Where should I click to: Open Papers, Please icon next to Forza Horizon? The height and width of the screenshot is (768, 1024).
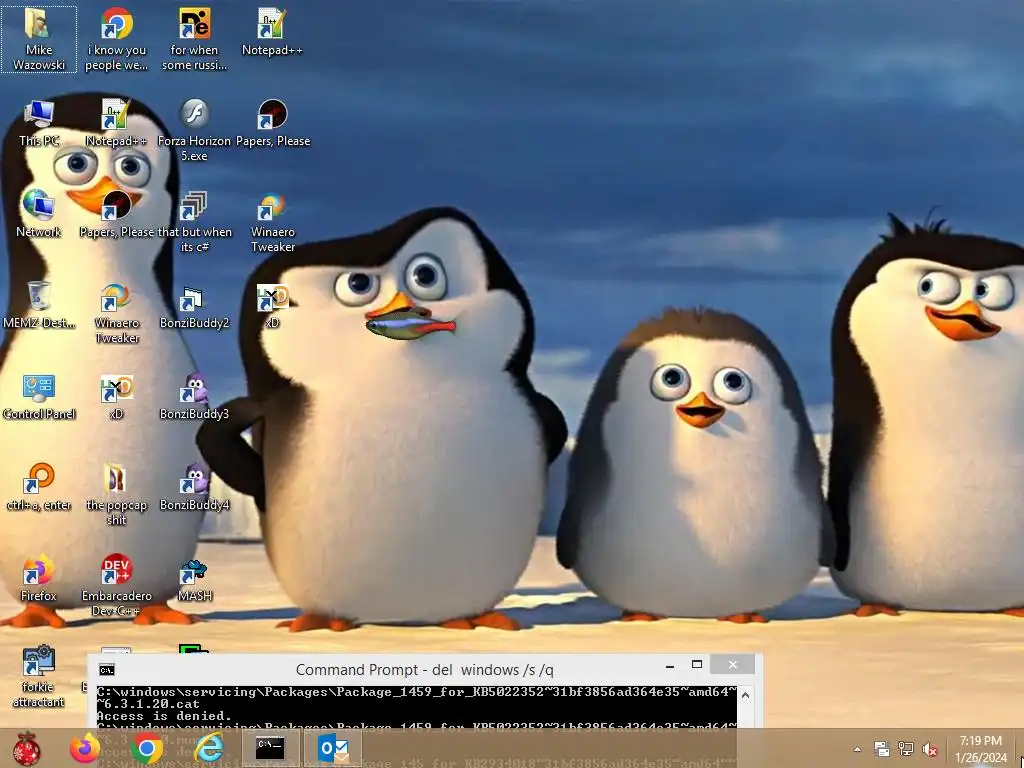[x=272, y=123]
